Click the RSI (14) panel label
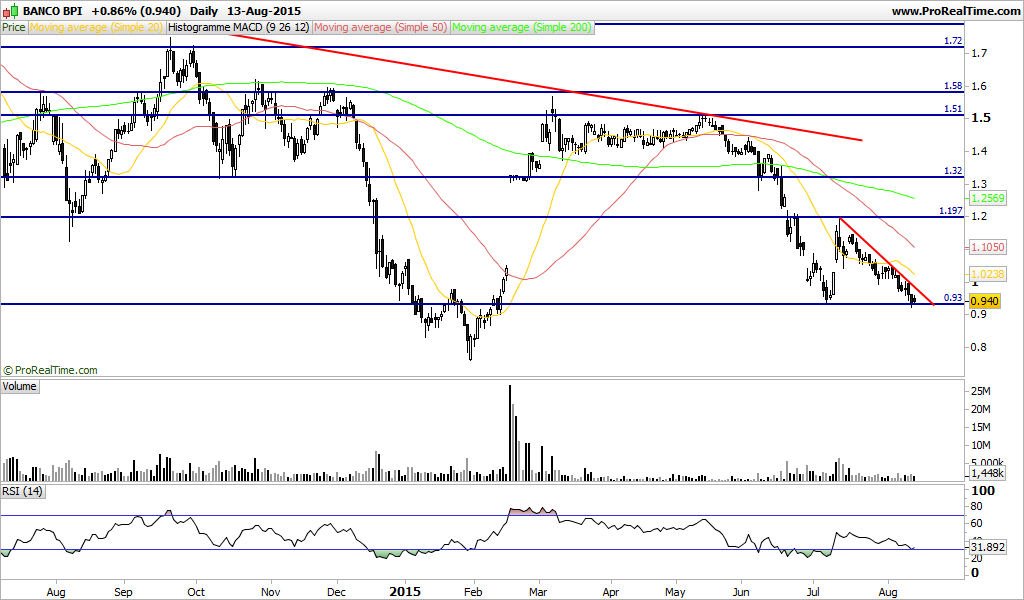This screenshot has height=600, width=1024. pyautogui.click(x=23, y=491)
